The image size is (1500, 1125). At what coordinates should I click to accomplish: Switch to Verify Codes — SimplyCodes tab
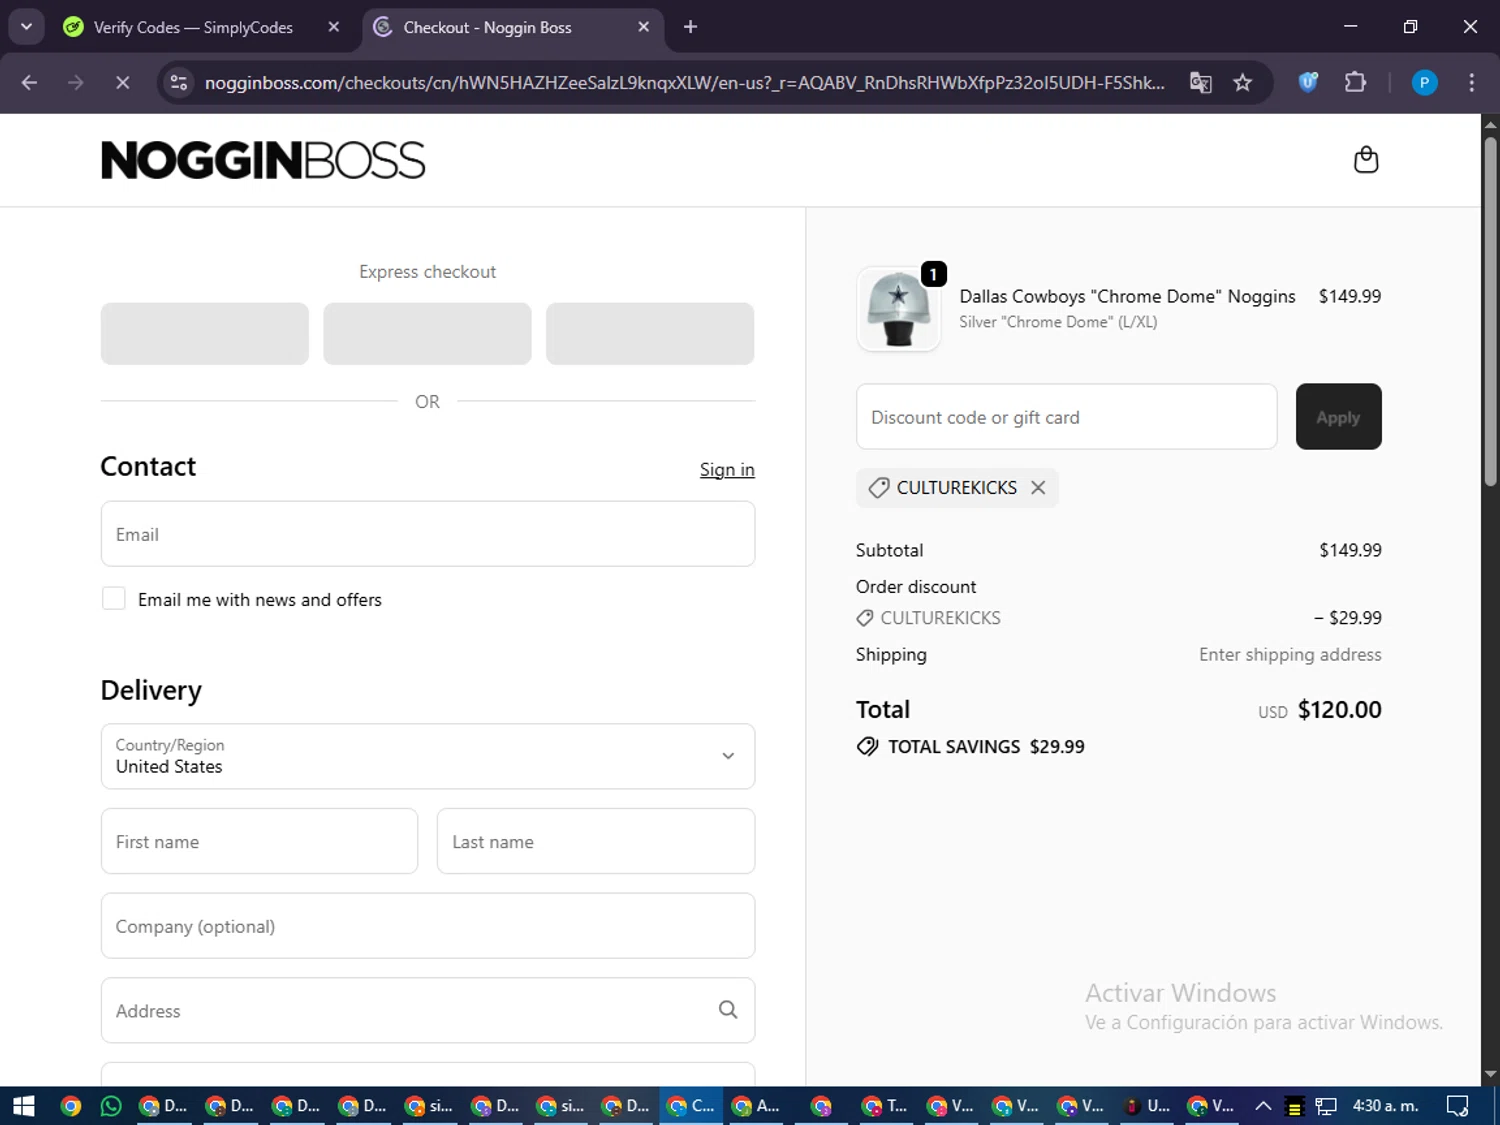(x=193, y=27)
